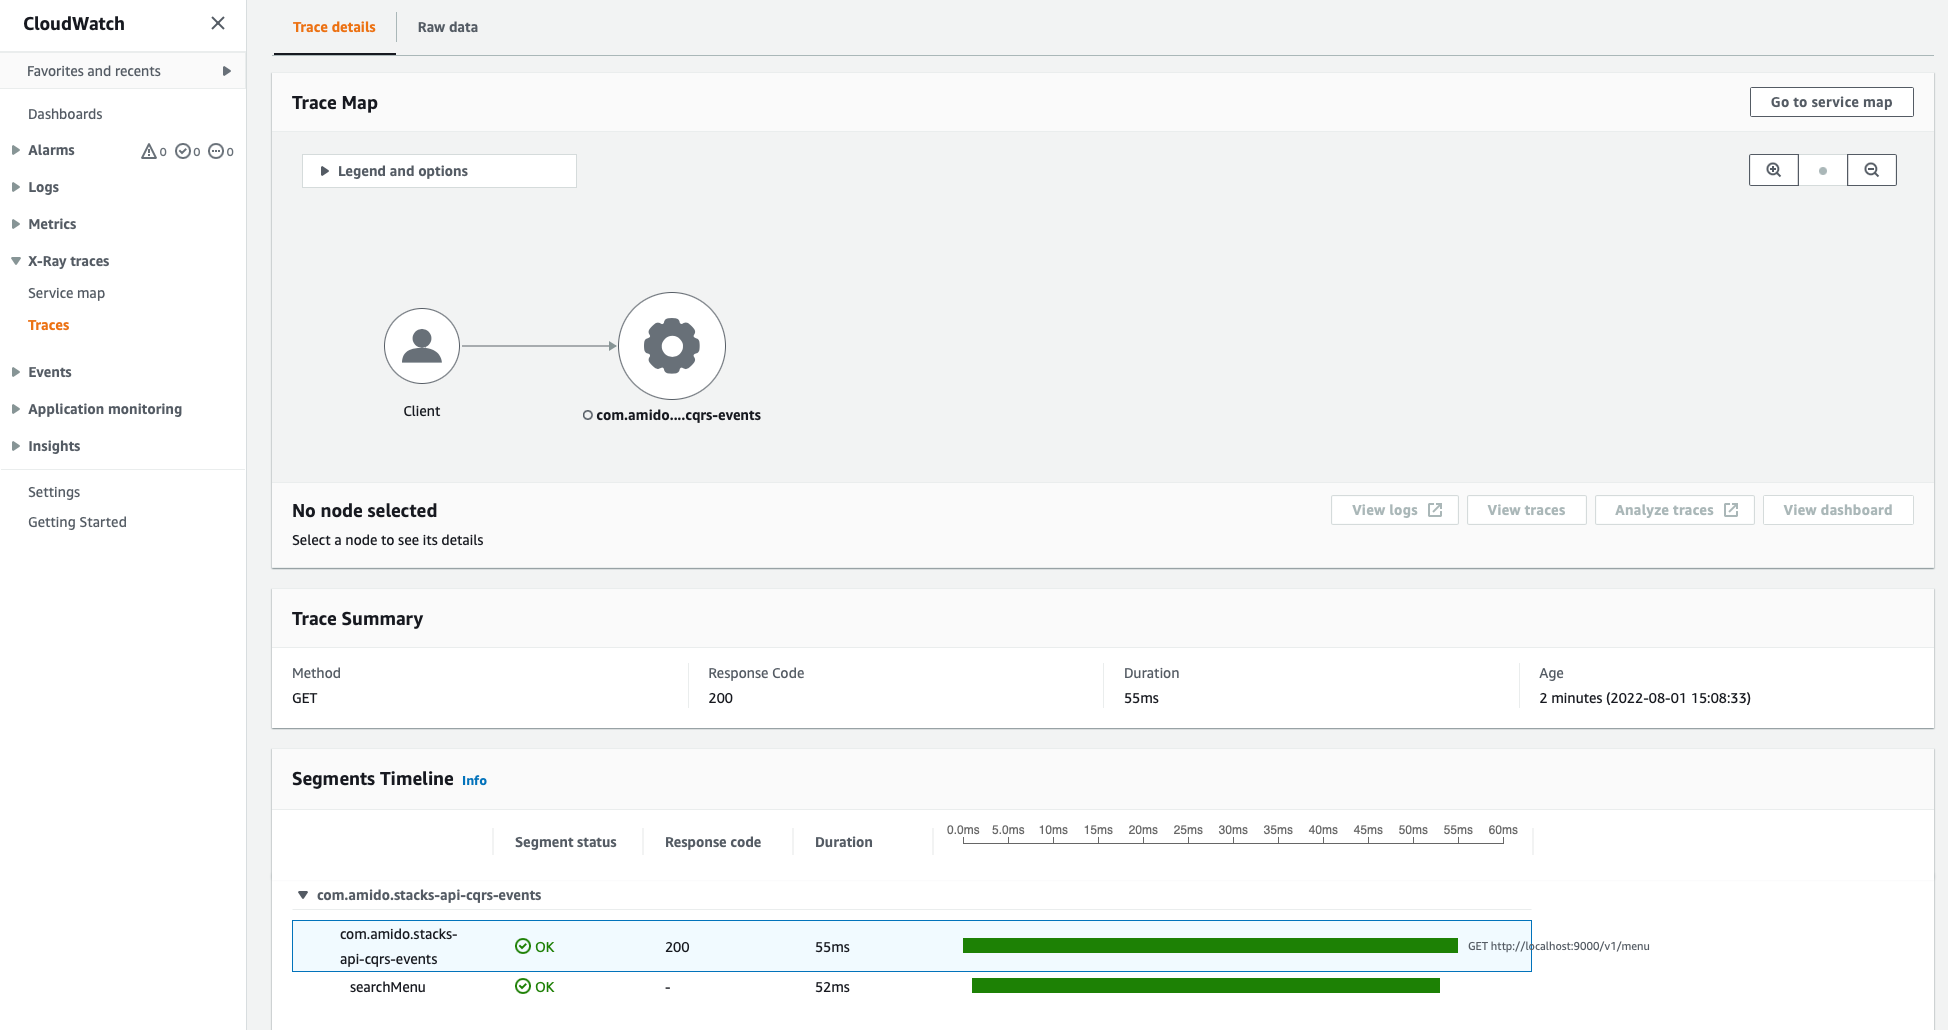Zoom out on the trace map
1948x1030 pixels.
click(1872, 170)
